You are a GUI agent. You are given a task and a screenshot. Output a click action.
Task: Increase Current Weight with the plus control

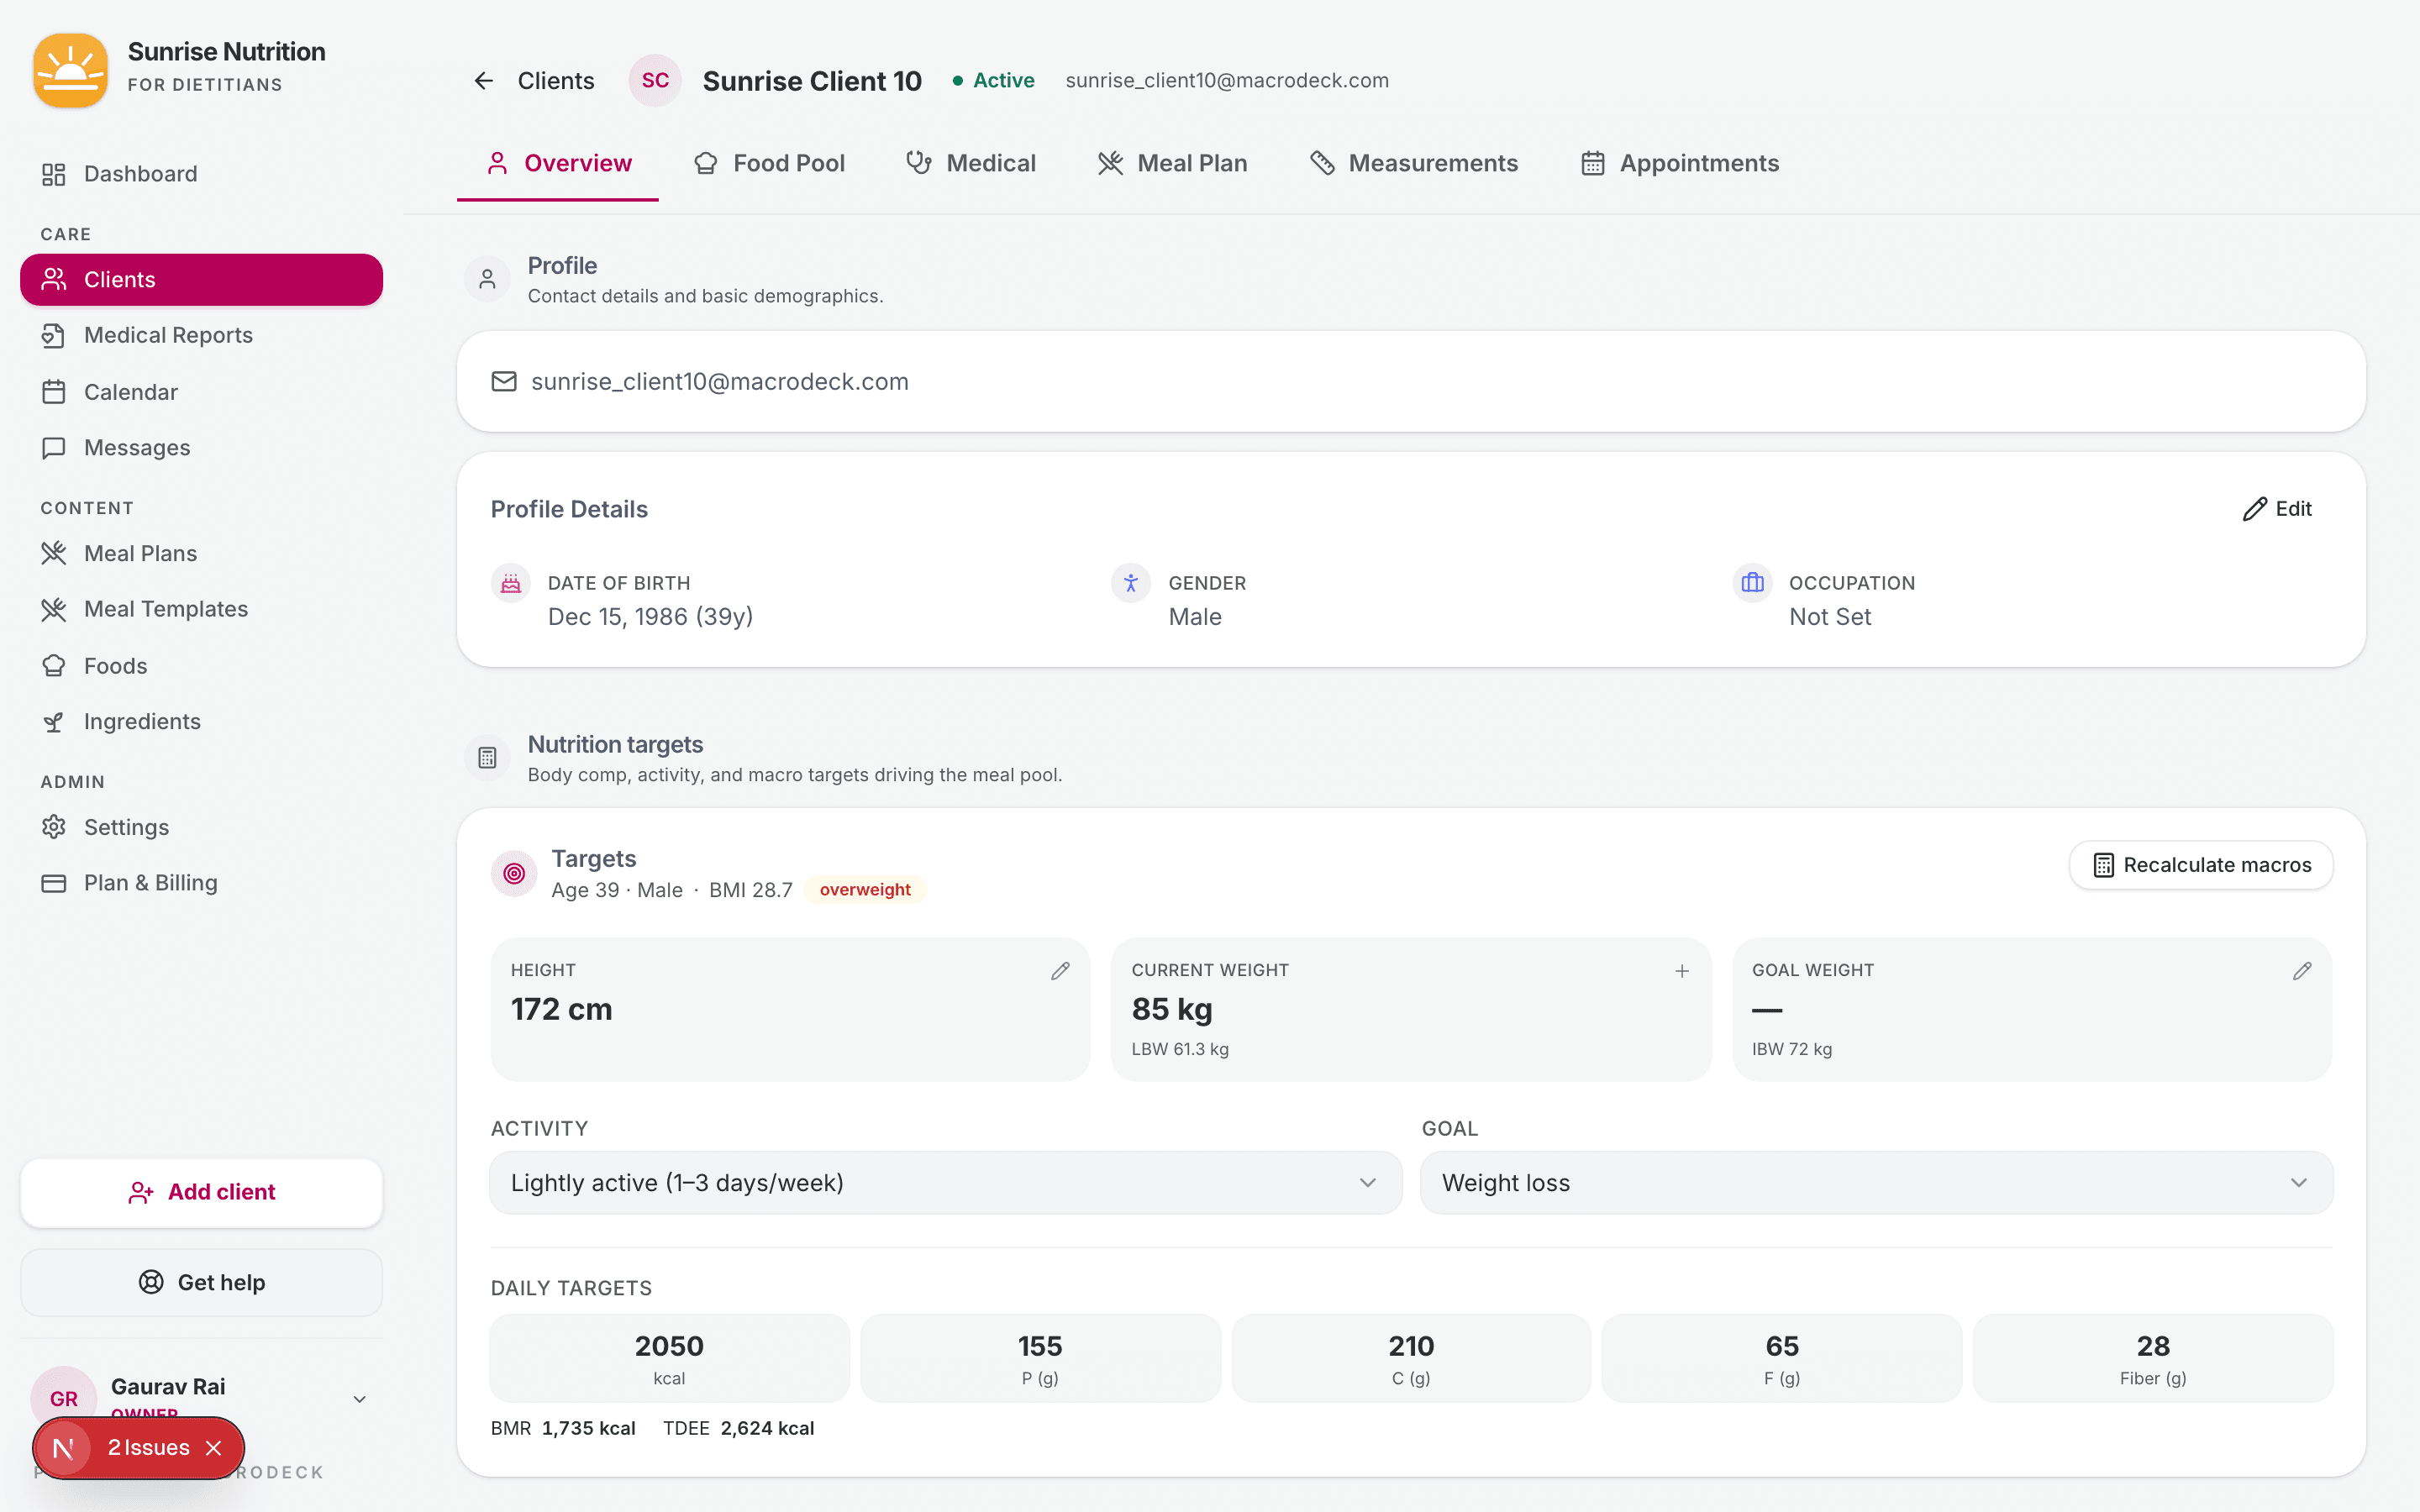tap(1681, 970)
